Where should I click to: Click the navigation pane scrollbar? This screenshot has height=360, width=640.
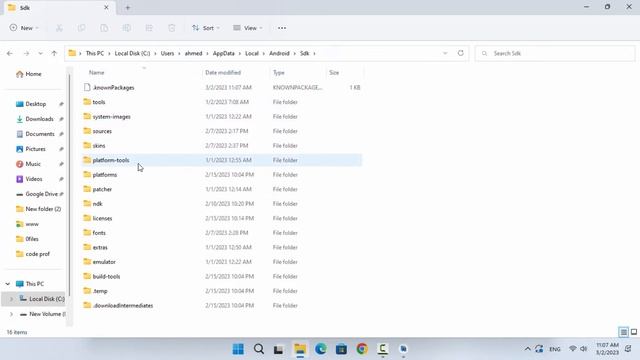69,184
